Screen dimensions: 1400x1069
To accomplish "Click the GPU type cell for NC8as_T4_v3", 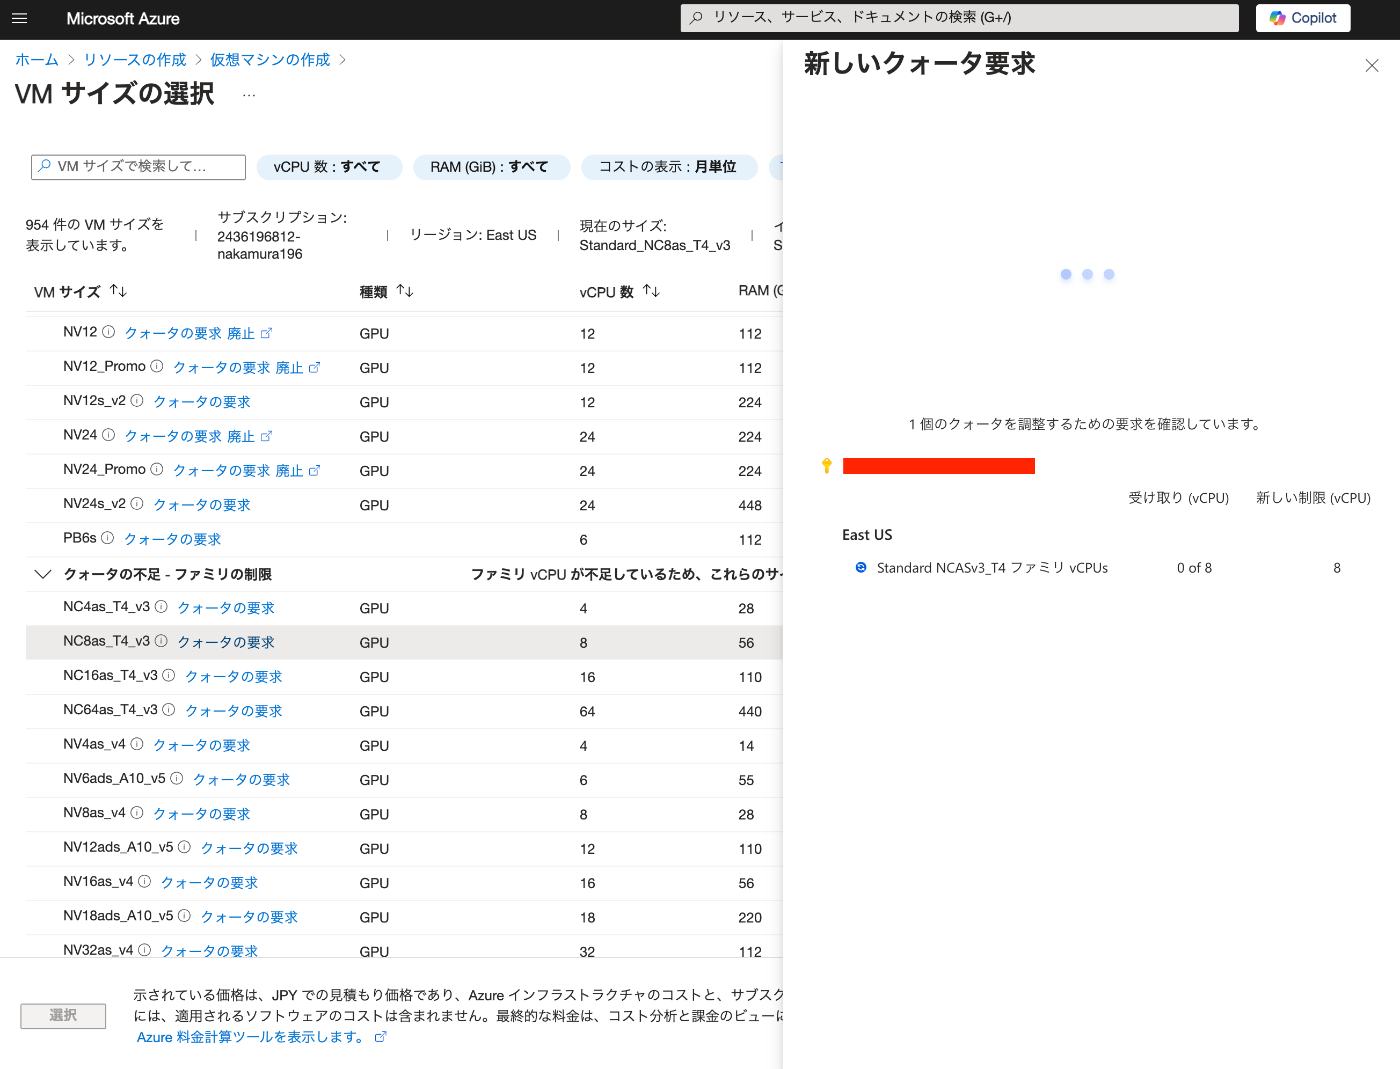I will pyautogui.click(x=374, y=642).
